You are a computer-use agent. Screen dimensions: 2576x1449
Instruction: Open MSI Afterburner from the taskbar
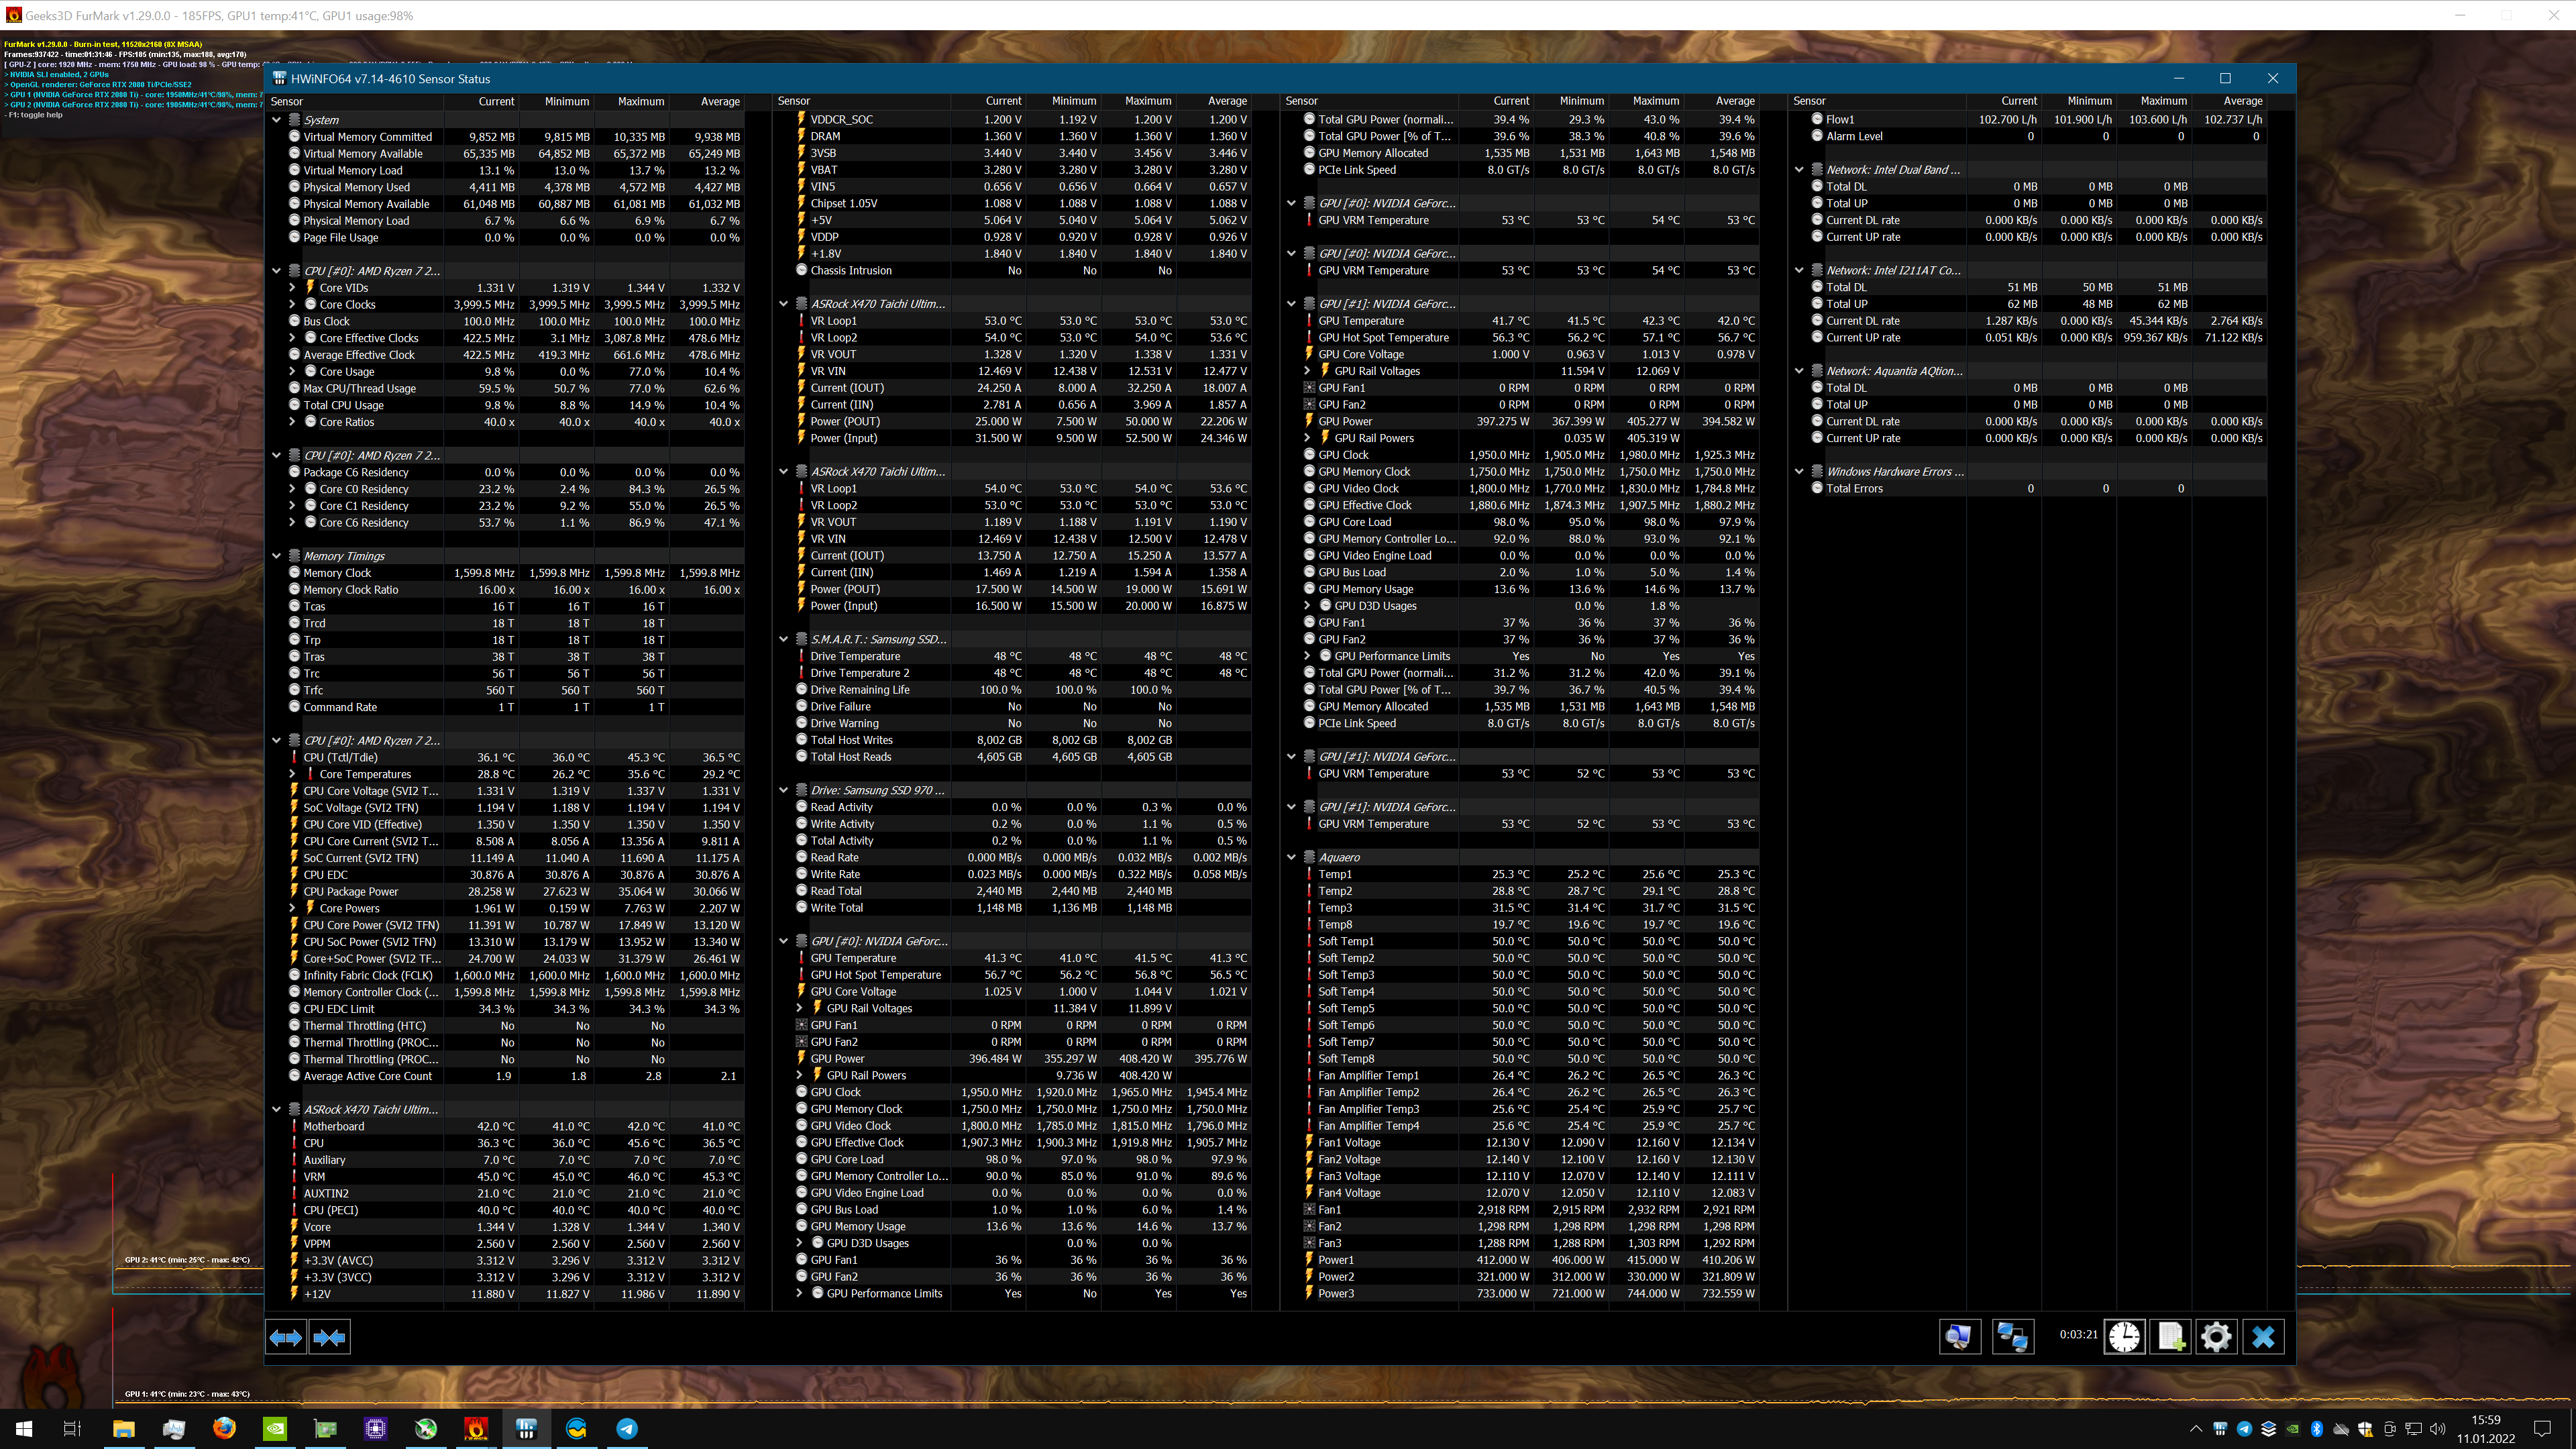tap(426, 1428)
